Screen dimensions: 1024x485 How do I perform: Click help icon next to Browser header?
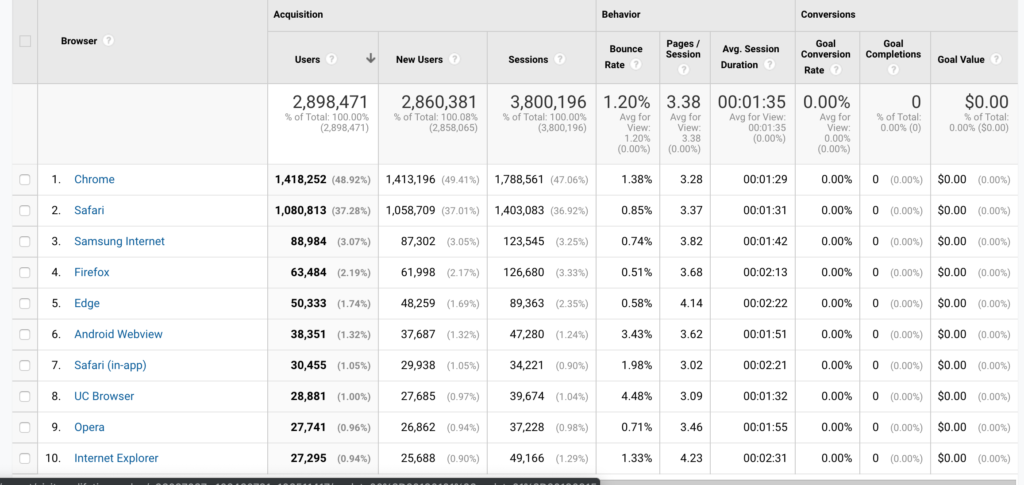coord(108,41)
